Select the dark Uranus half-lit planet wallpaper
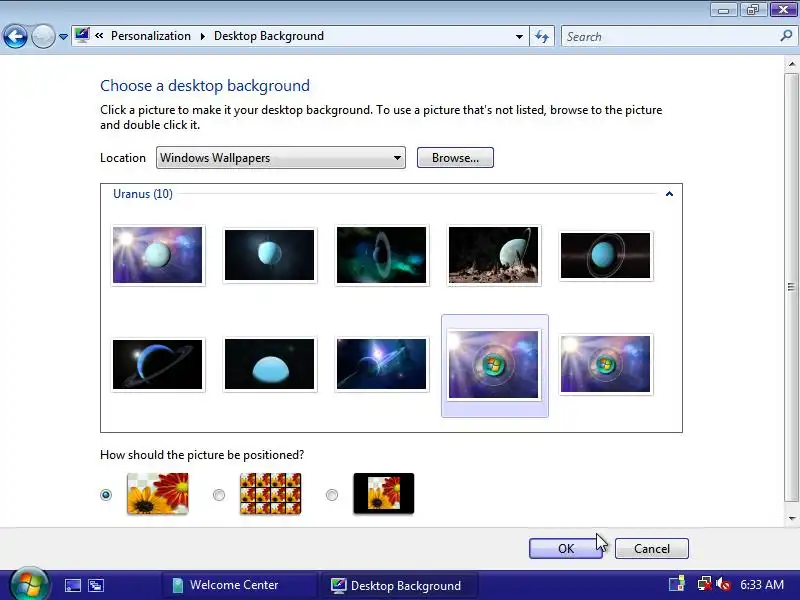The width and height of the screenshot is (800, 600). click(269, 255)
